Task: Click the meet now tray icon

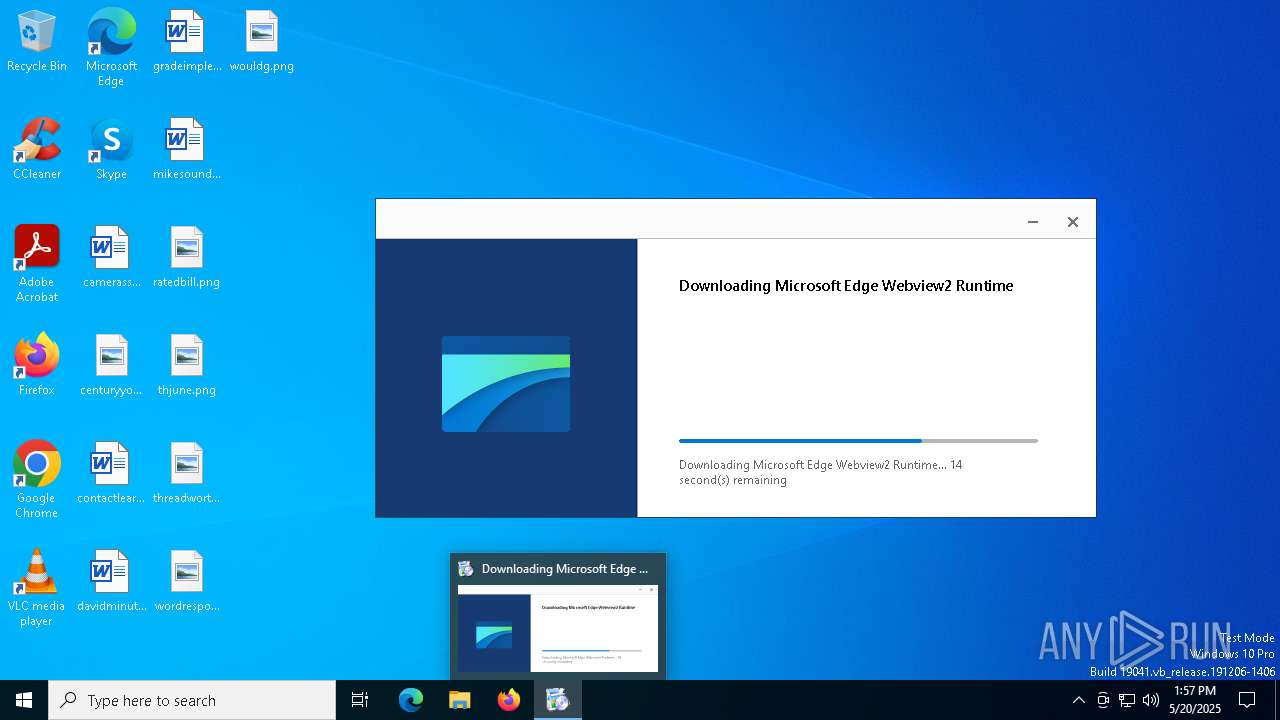Action: coord(1103,700)
